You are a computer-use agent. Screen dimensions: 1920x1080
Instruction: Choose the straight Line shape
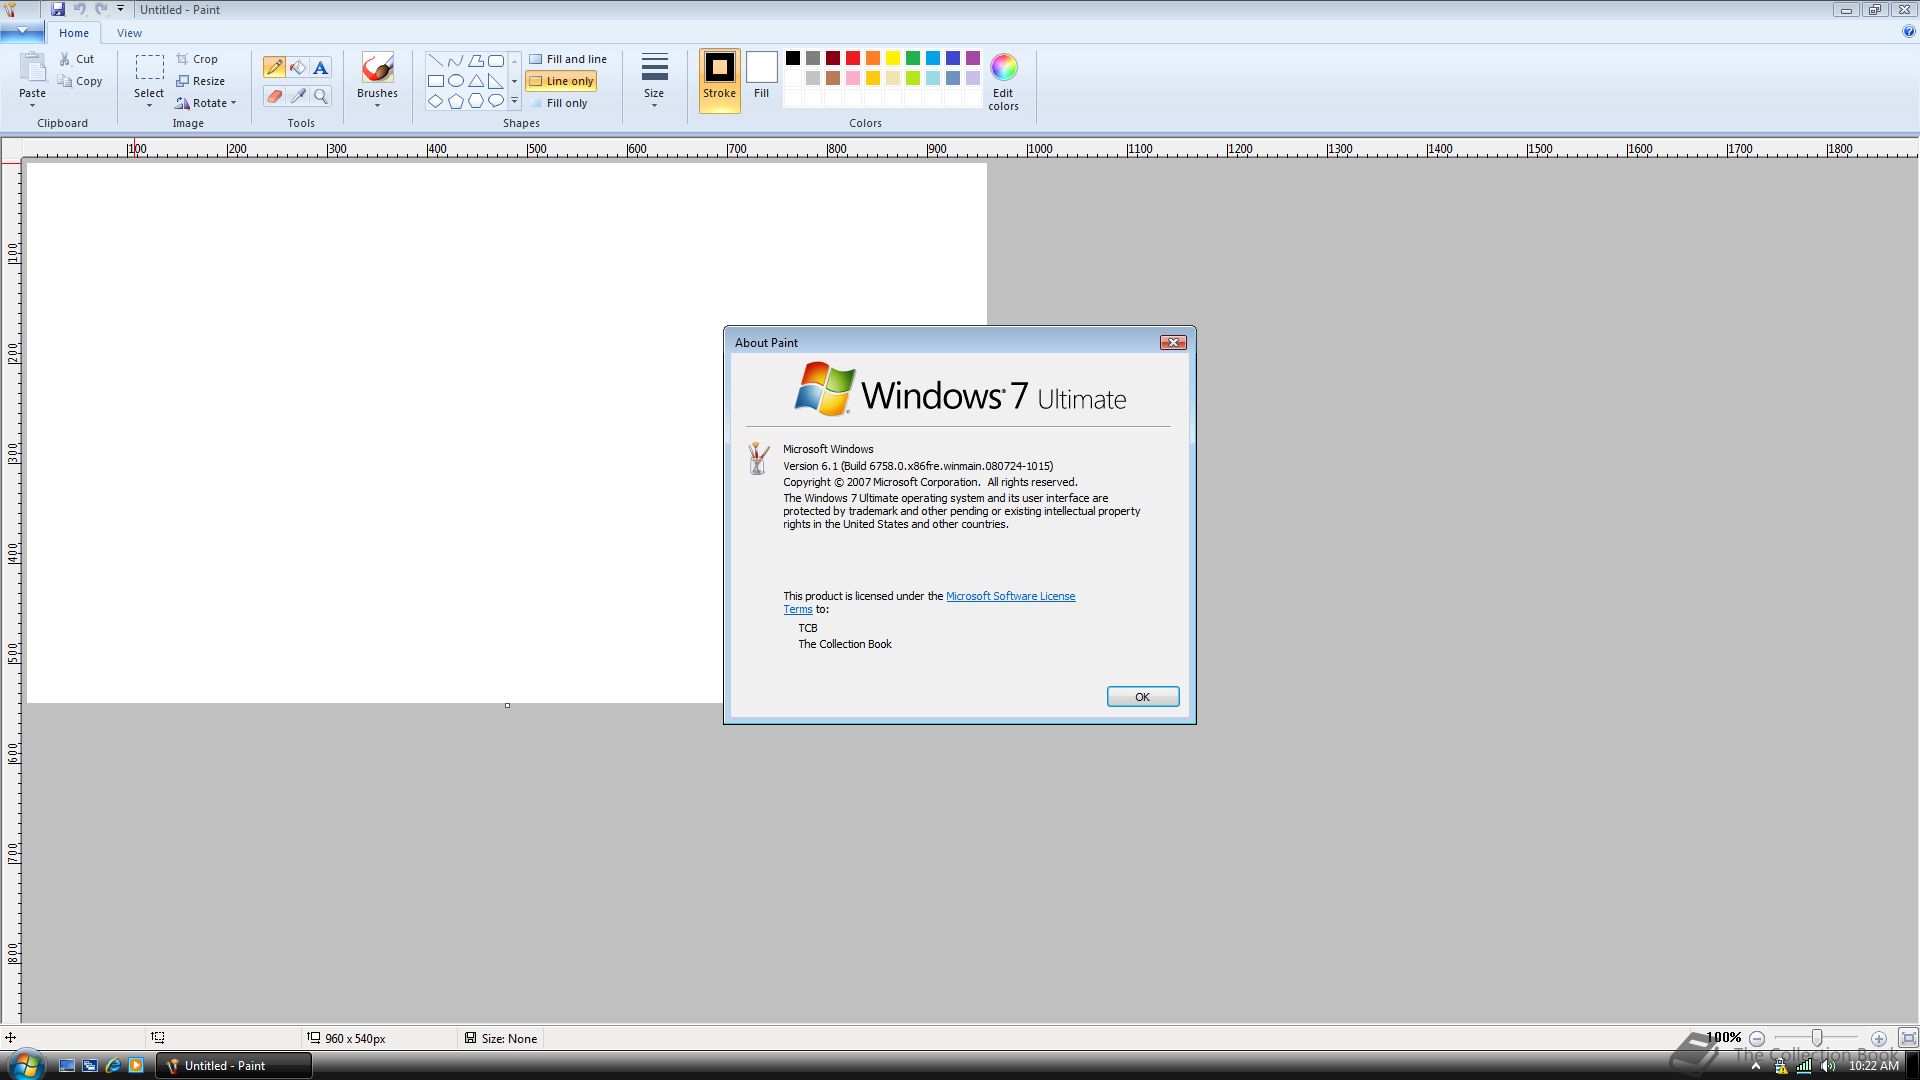click(436, 61)
